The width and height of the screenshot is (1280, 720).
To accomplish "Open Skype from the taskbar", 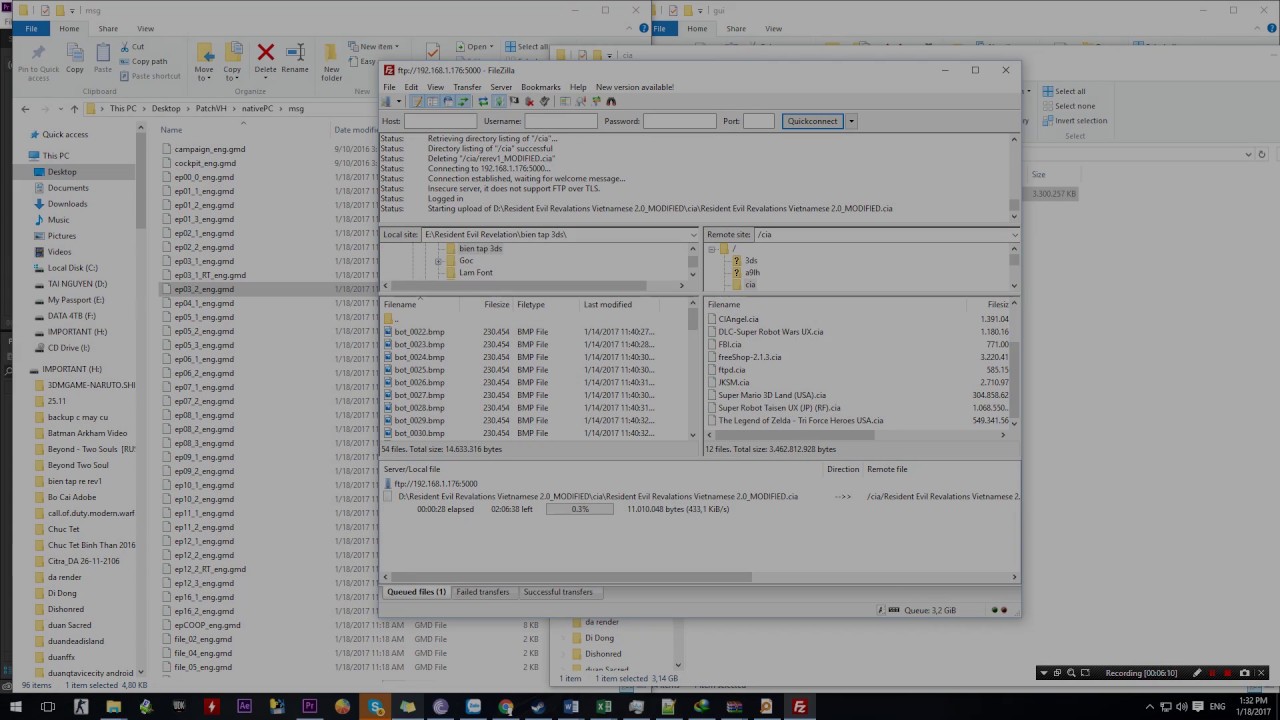I will pos(376,707).
